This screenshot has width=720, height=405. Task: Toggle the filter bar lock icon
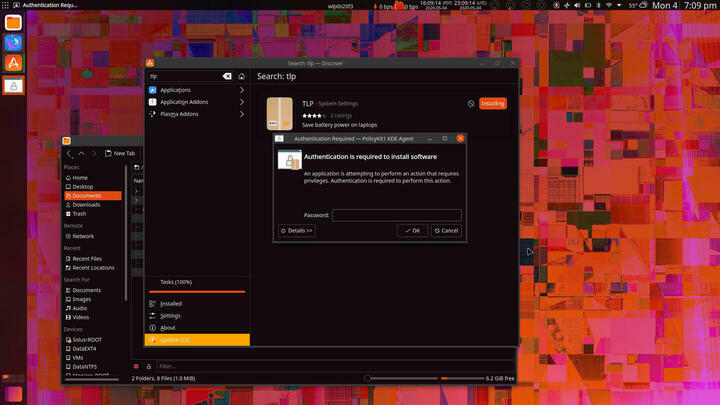tap(149, 366)
